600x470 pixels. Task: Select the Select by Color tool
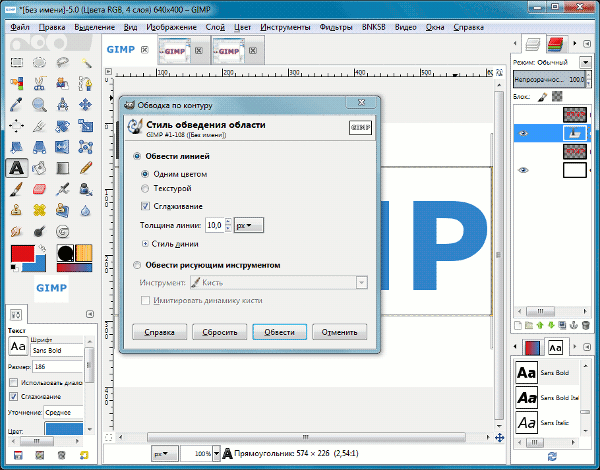coord(16,83)
